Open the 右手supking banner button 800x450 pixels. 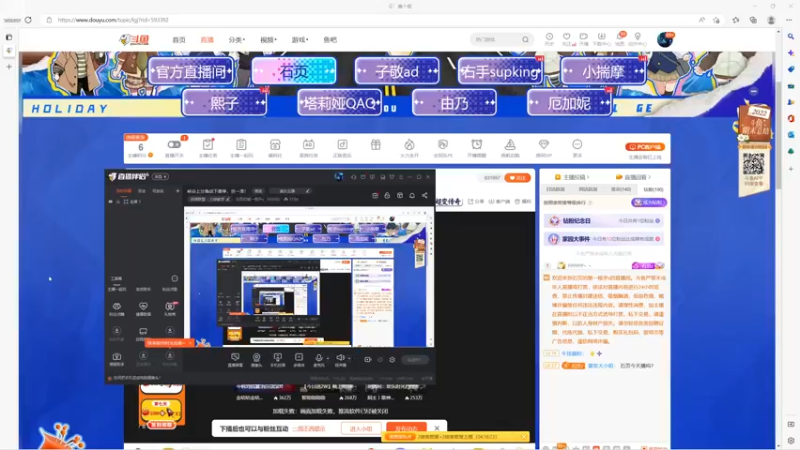(500, 71)
